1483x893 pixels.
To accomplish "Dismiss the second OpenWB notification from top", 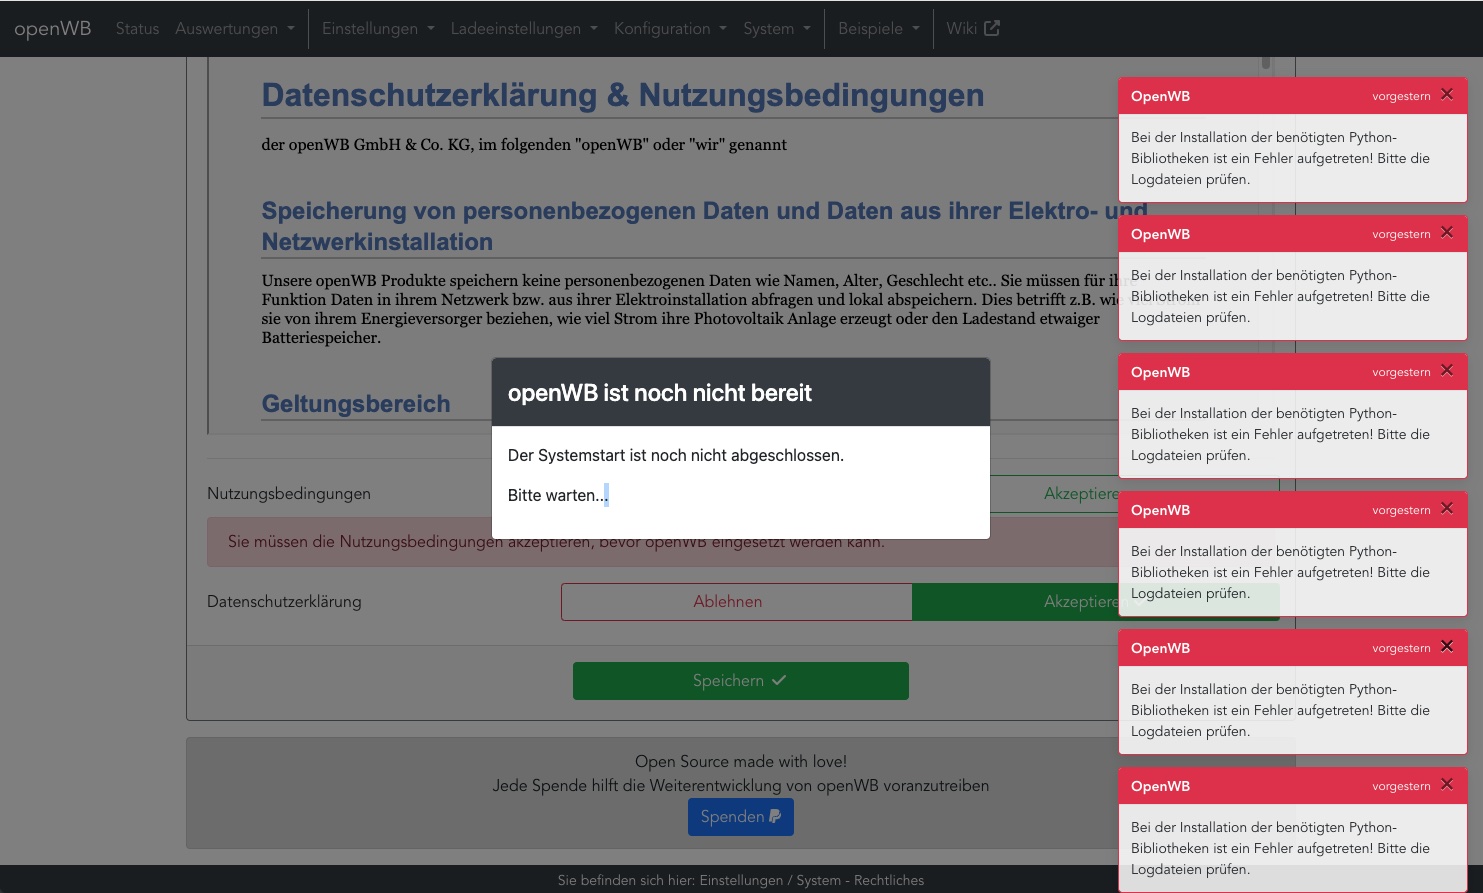I will click(x=1447, y=233).
